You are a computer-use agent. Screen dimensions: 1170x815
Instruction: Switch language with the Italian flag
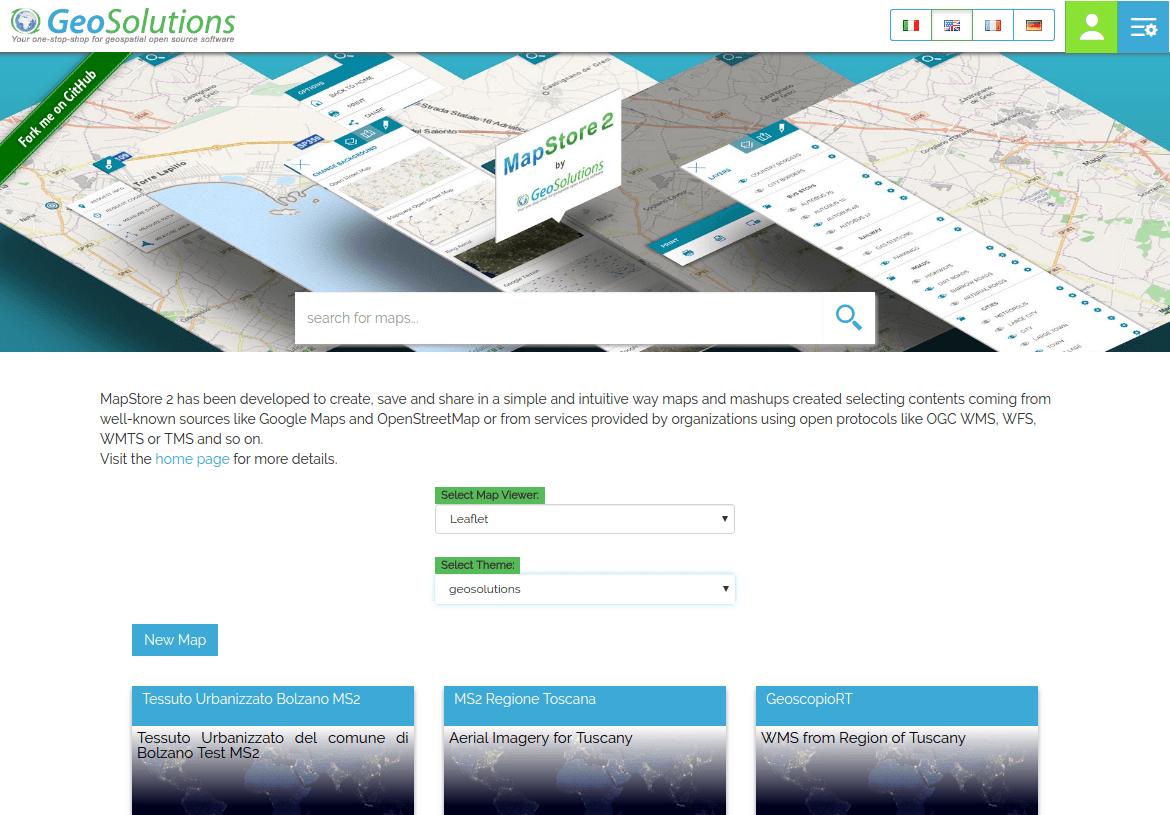[911, 26]
